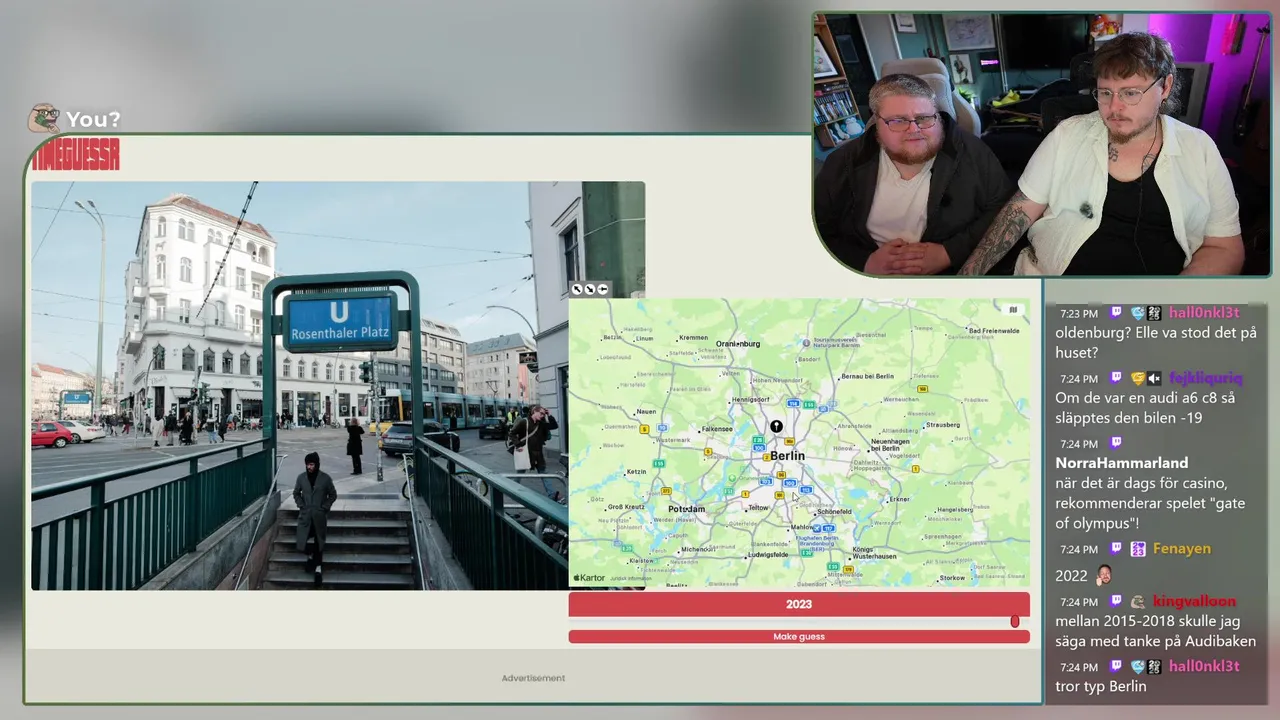Click the pin map icon beside arrows
The width and height of the screenshot is (1280, 720).
(603, 289)
